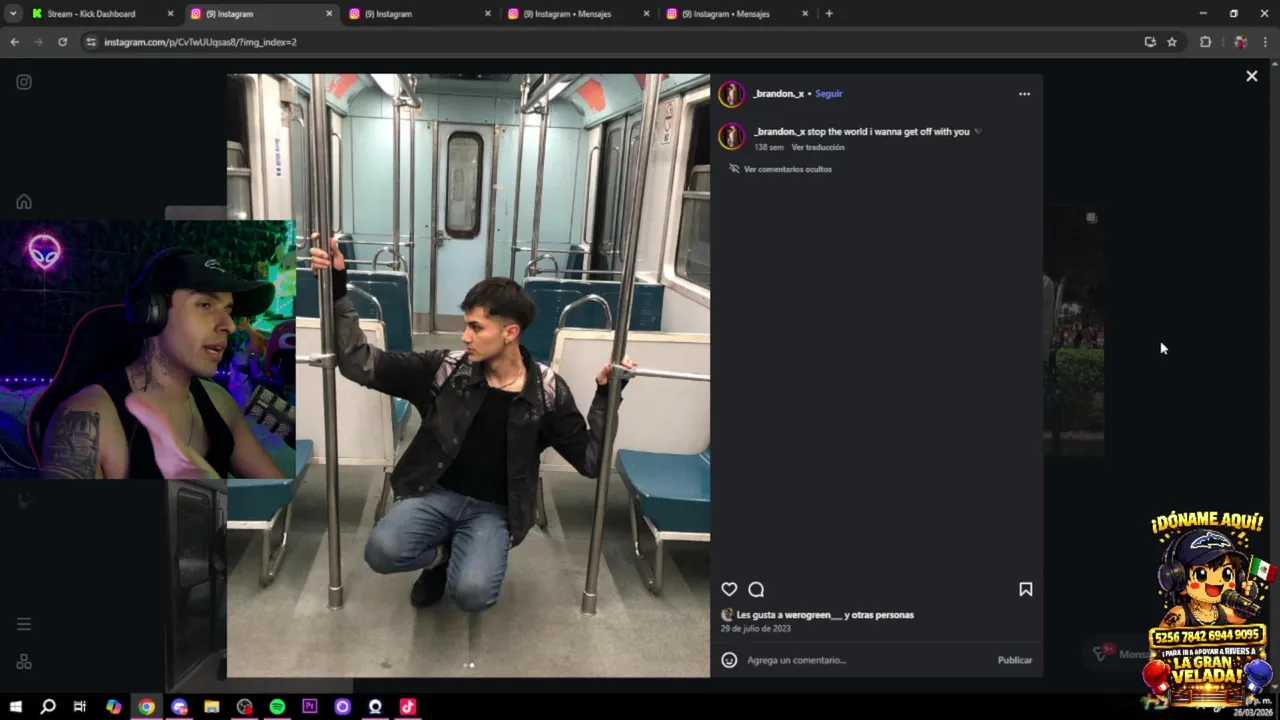Click the Instagram logo in sidebar

24,82
